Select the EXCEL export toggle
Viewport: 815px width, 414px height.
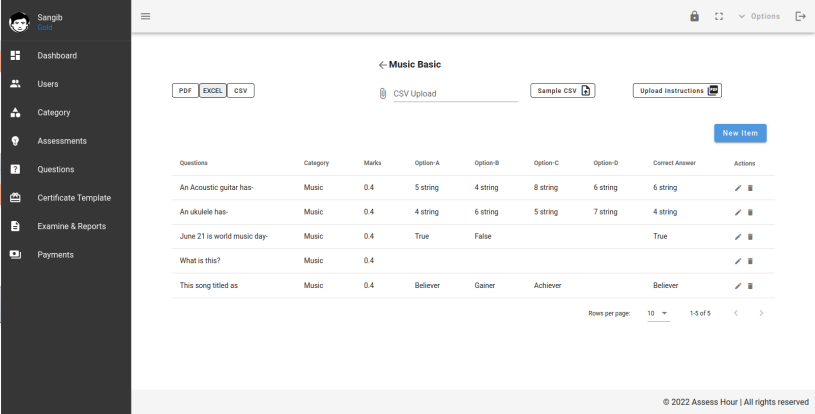[213, 90]
